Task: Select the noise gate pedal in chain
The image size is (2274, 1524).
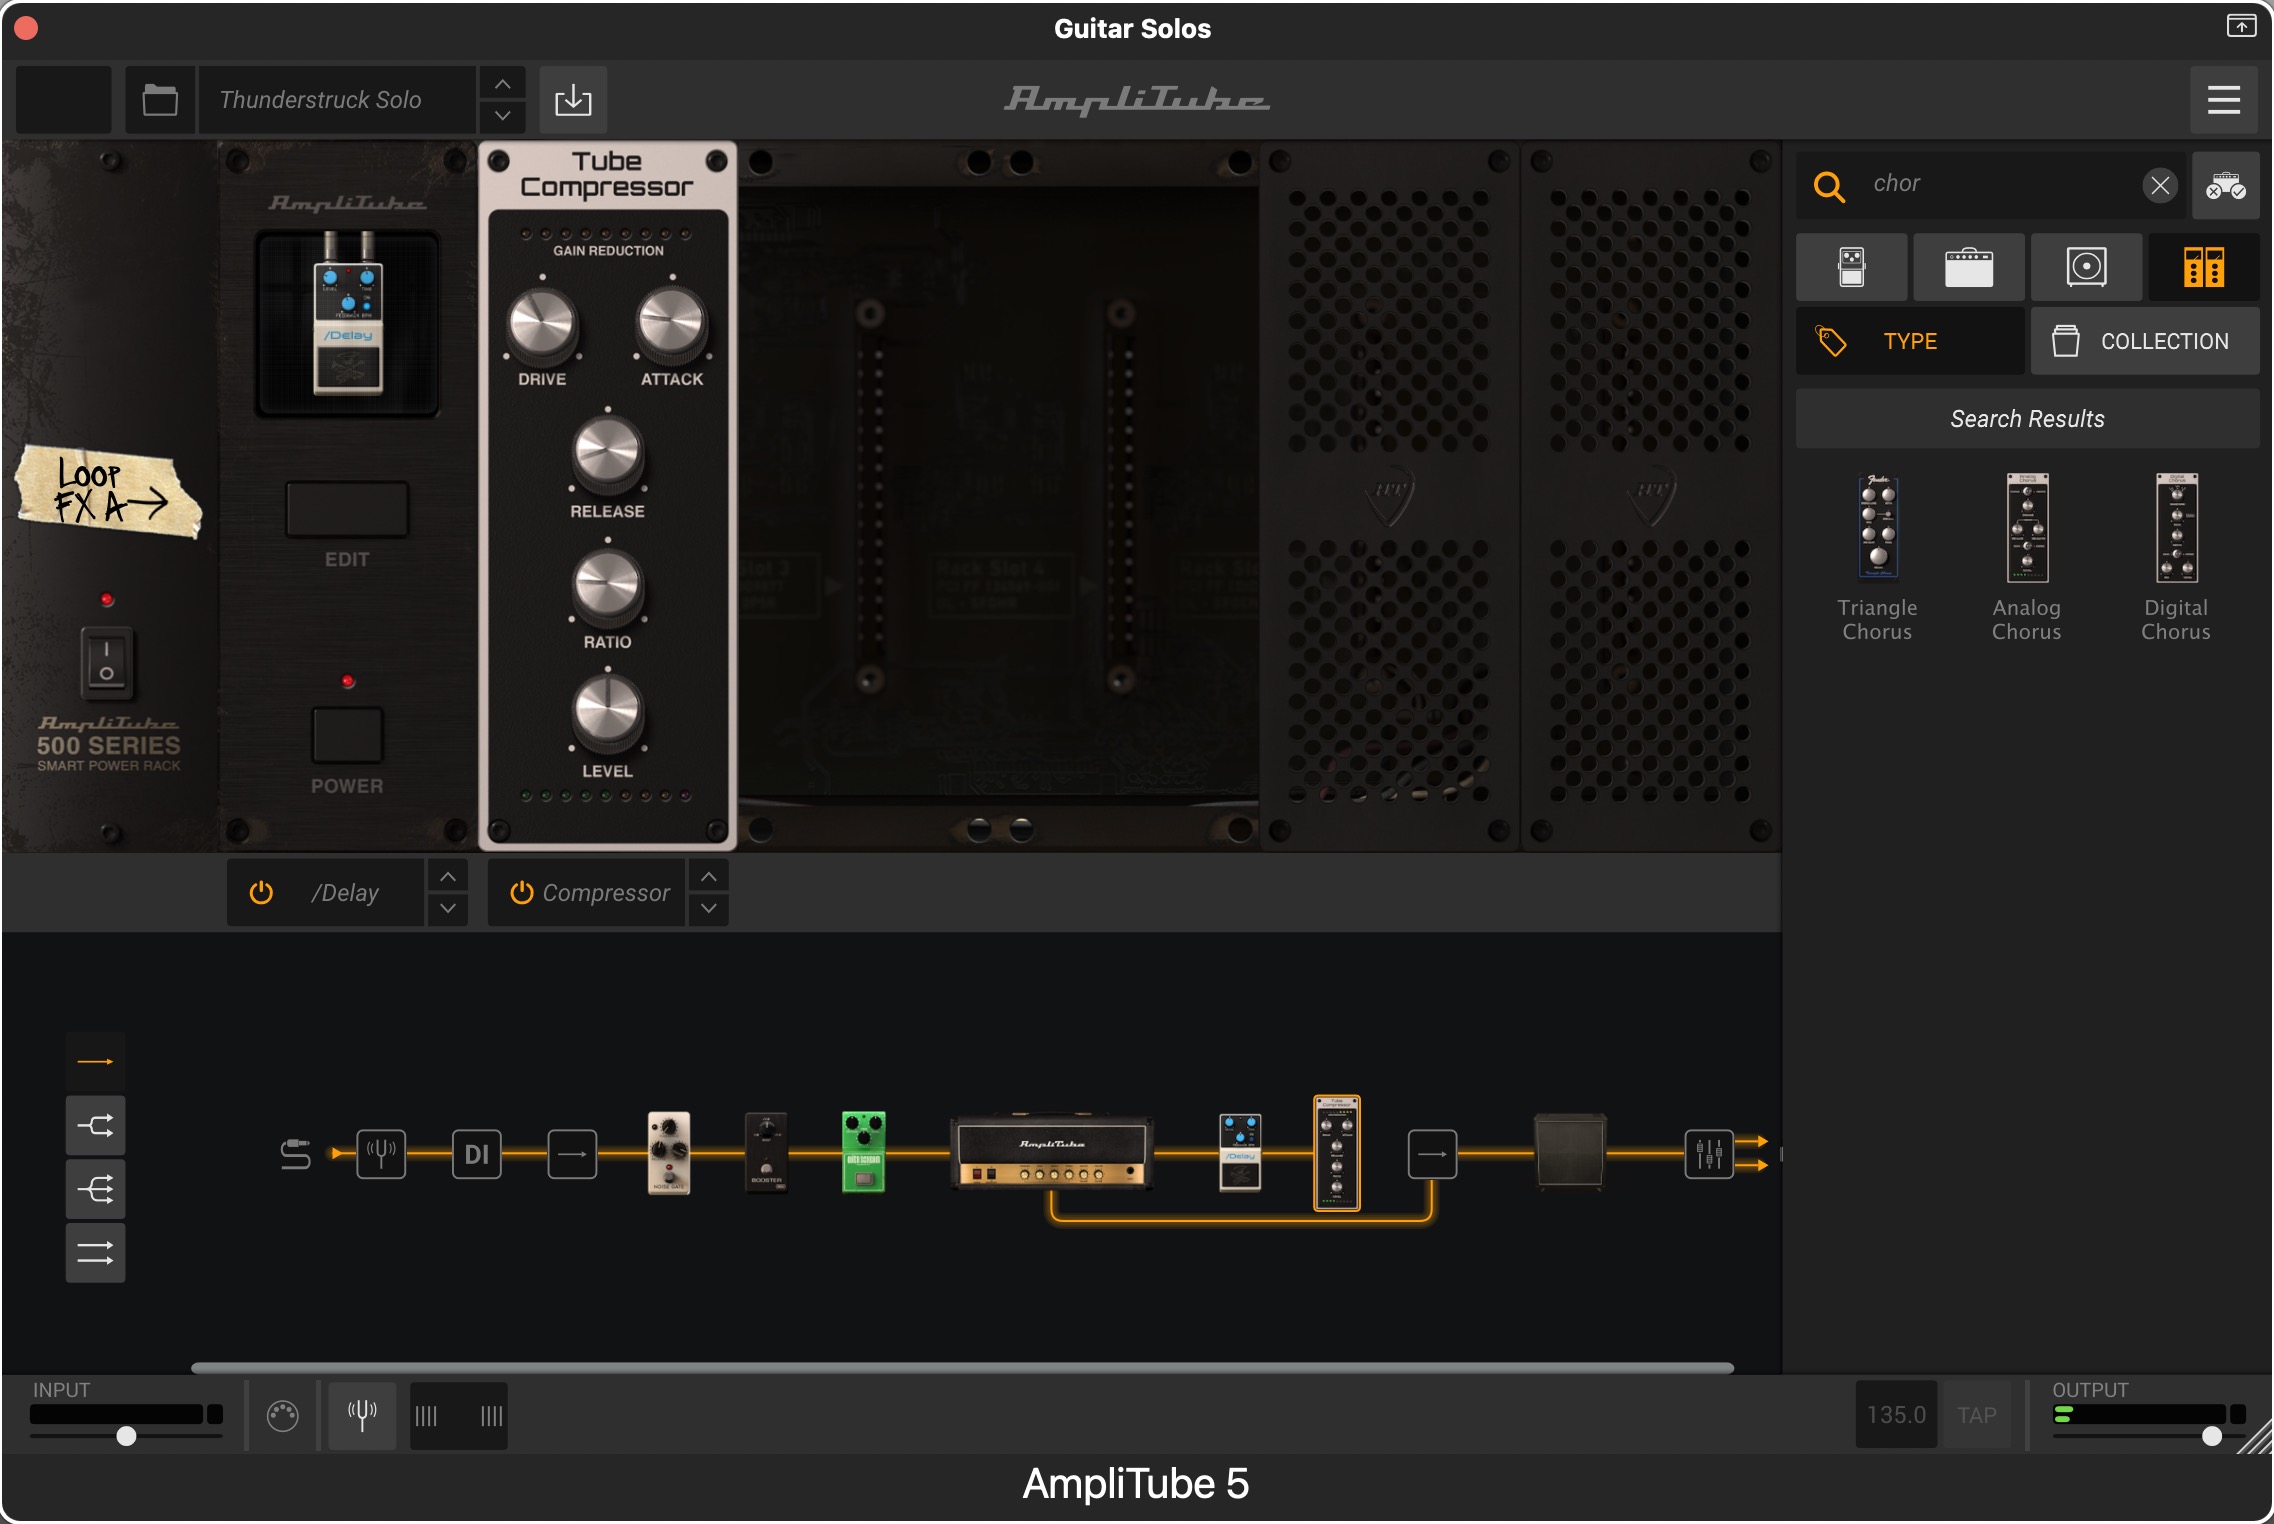Action: click(669, 1152)
